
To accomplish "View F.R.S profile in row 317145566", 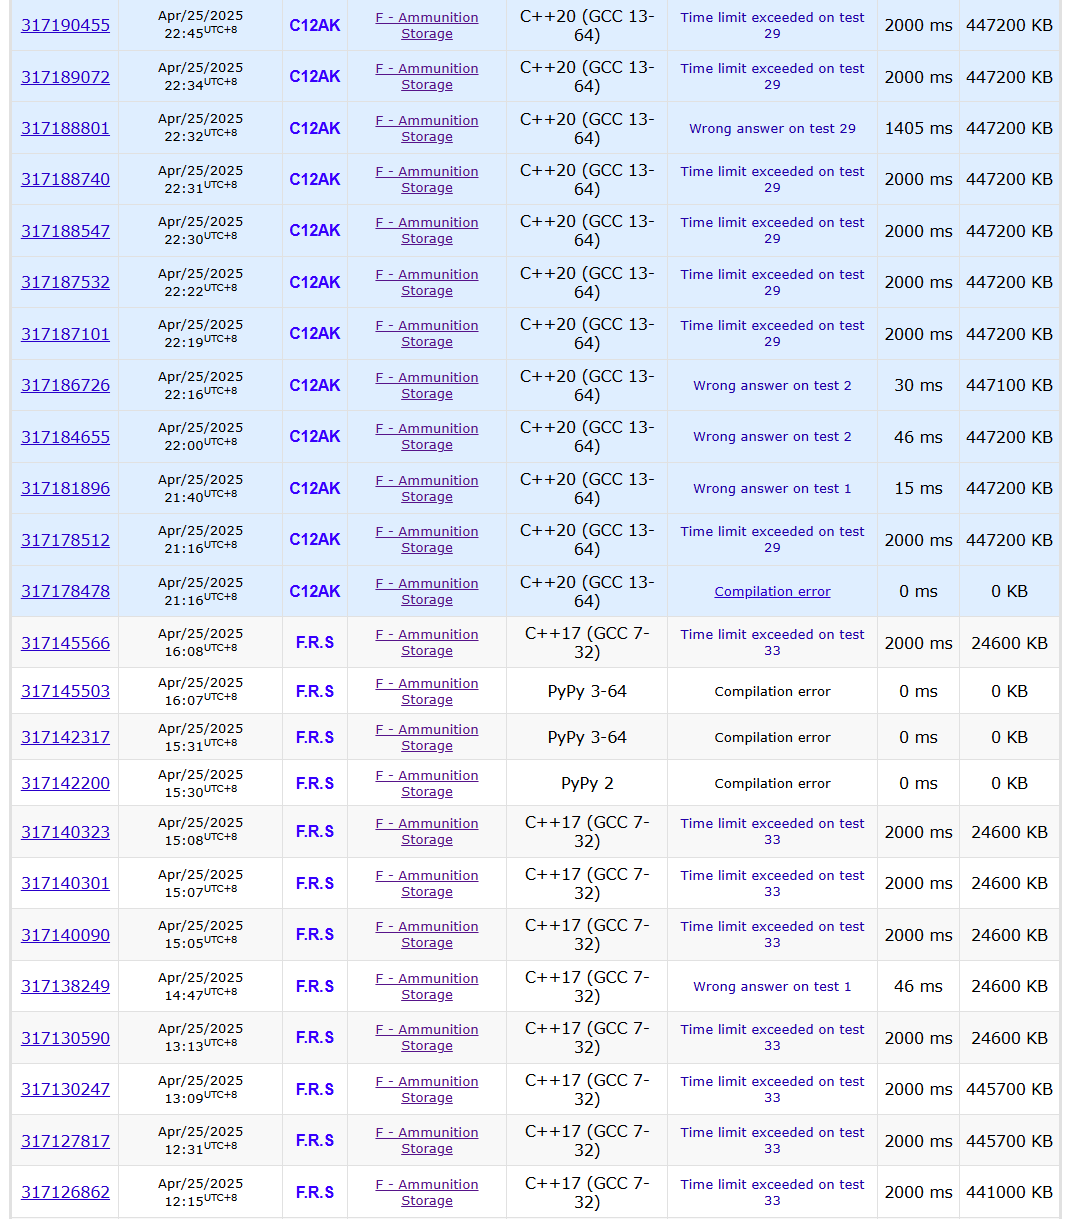I will (315, 643).
